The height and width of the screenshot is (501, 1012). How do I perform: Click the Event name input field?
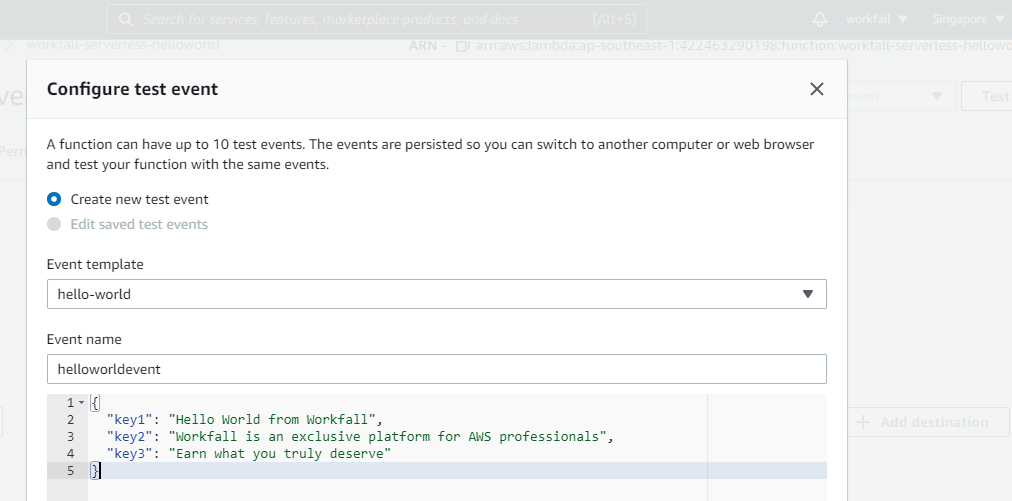click(436, 369)
